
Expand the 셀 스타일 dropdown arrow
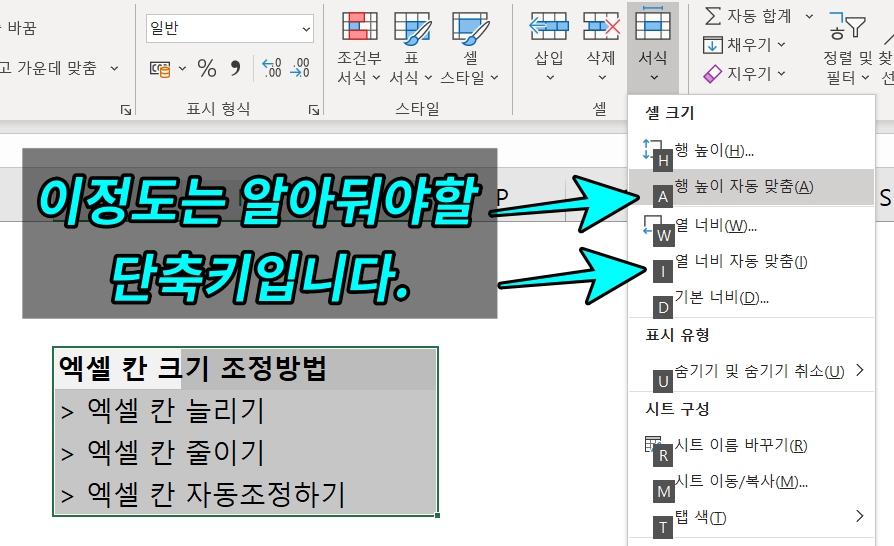pos(494,78)
